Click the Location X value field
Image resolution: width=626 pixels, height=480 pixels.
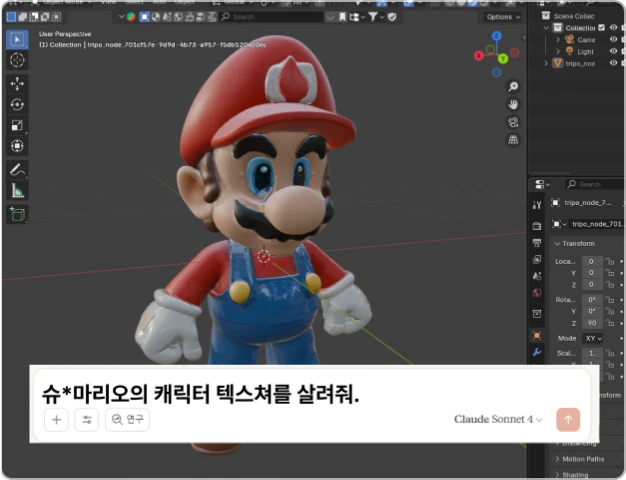point(592,262)
